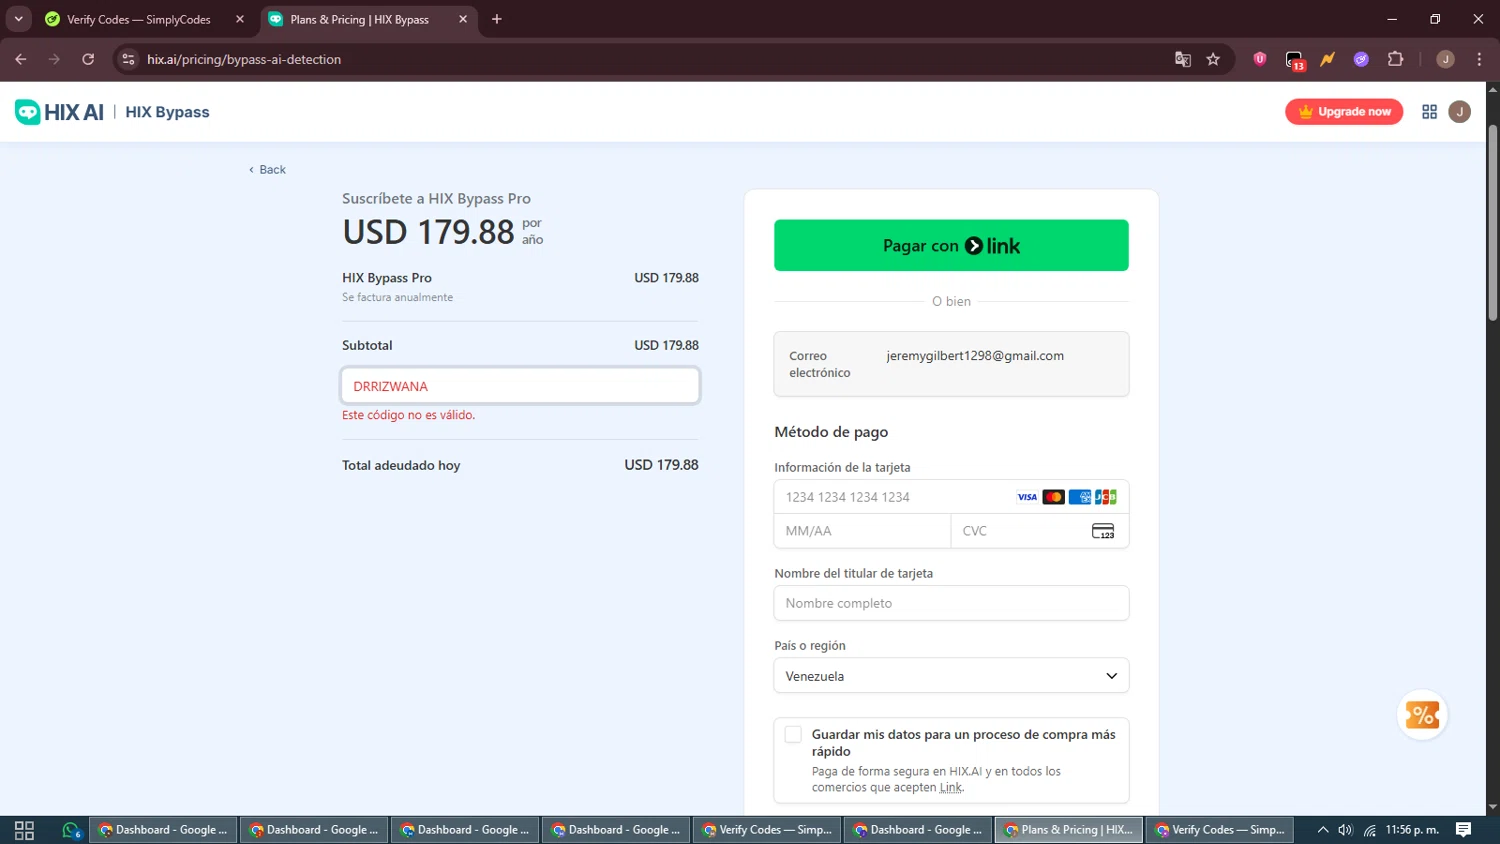Screen dimensions: 1500x844
Task: Open the tab search dropdown arrow
Action: (18, 19)
